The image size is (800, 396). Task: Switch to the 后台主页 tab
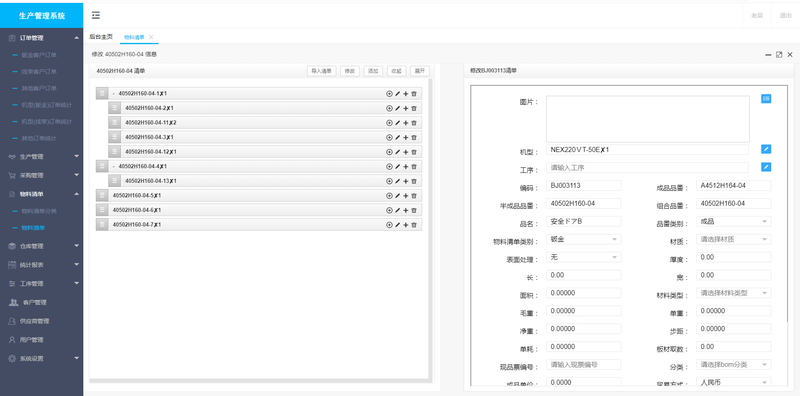coord(101,37)
